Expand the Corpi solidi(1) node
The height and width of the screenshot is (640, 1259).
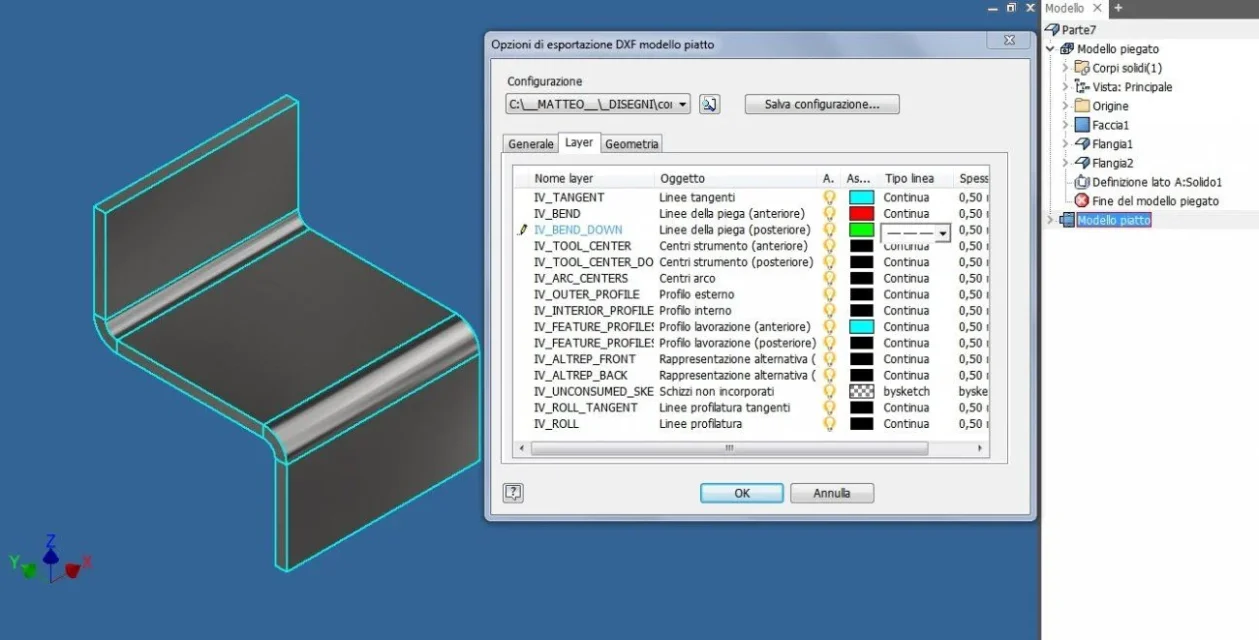[x=1066, y=68]
